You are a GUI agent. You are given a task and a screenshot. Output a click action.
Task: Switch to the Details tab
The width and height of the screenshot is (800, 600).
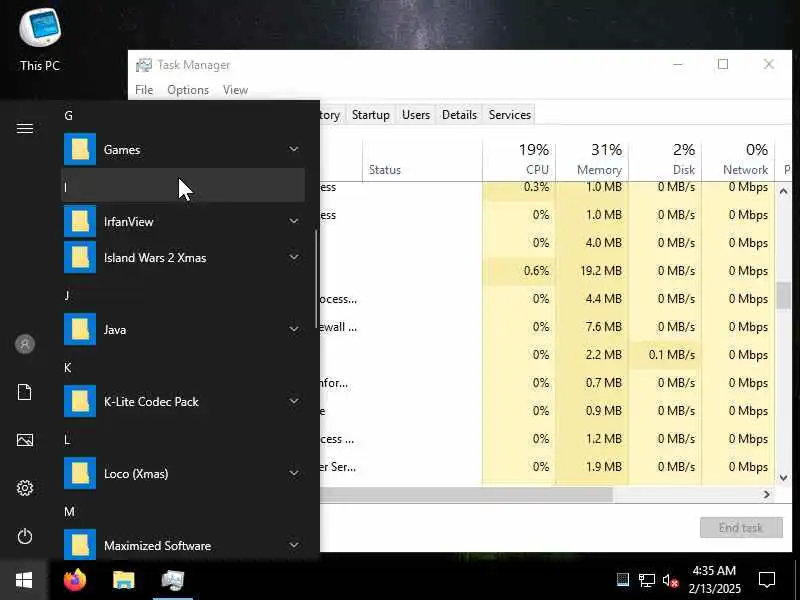(x=459, y=115)
